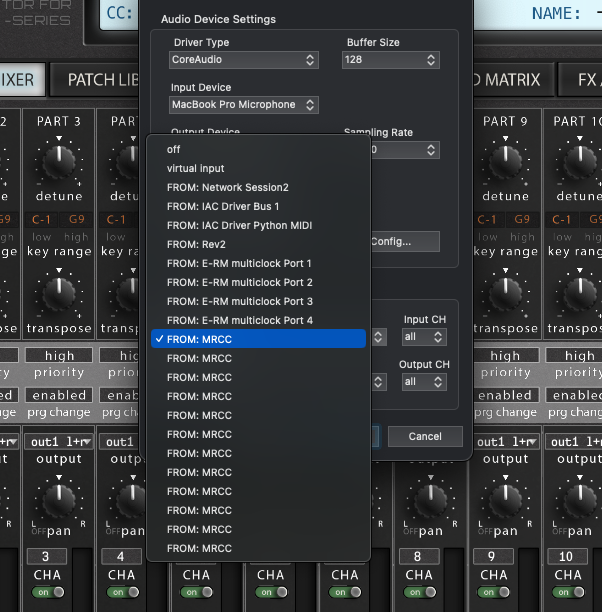Image resolution: width=602 pixels, height=612 pixels.
Task: Toggle the channel 3 on switch
Action: coord(47,593)
